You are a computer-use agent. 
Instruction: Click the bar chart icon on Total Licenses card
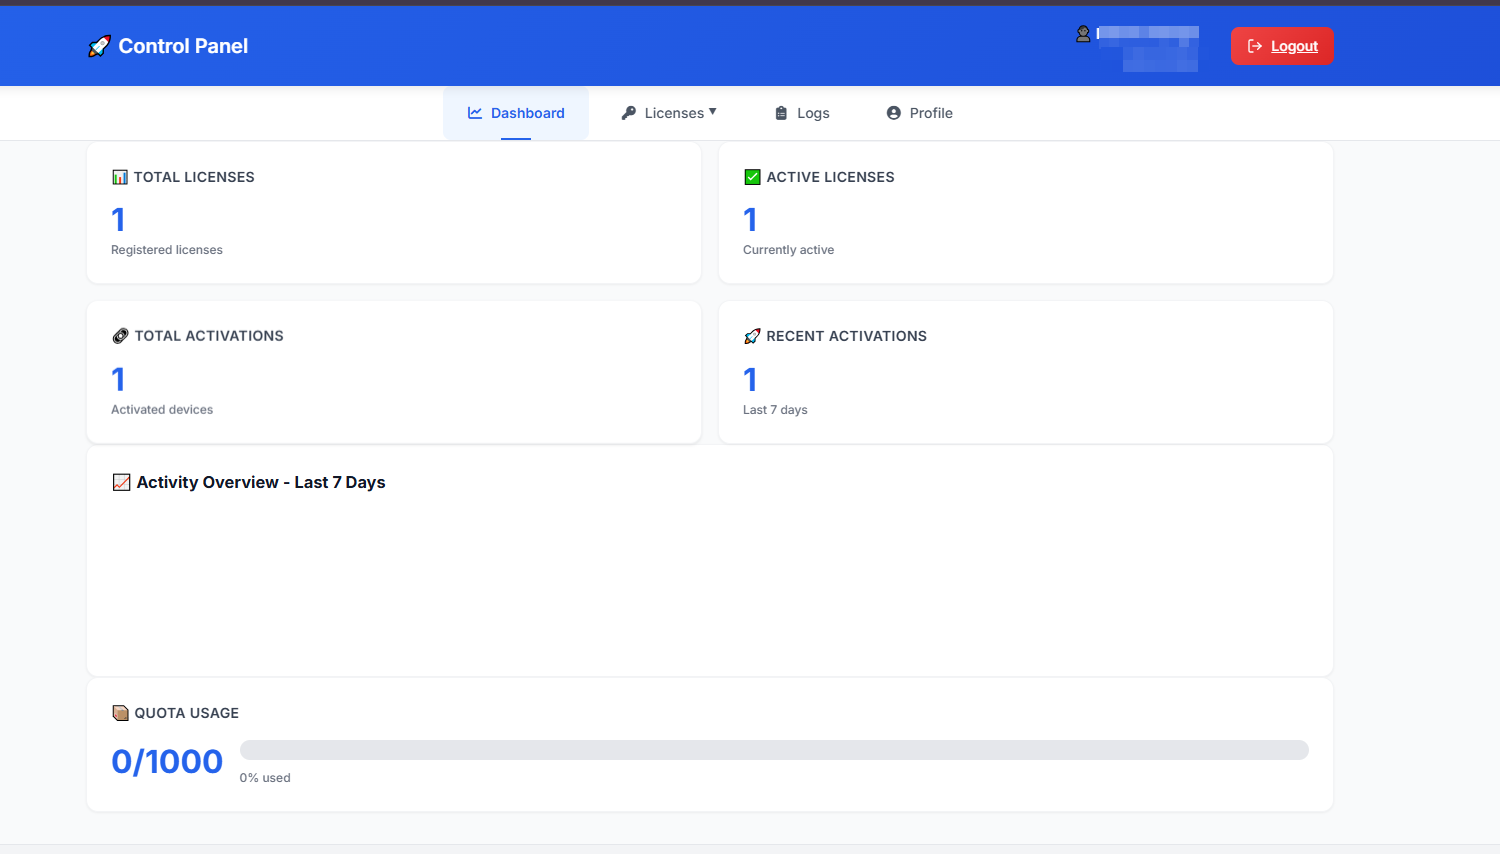tap(119, 176)
